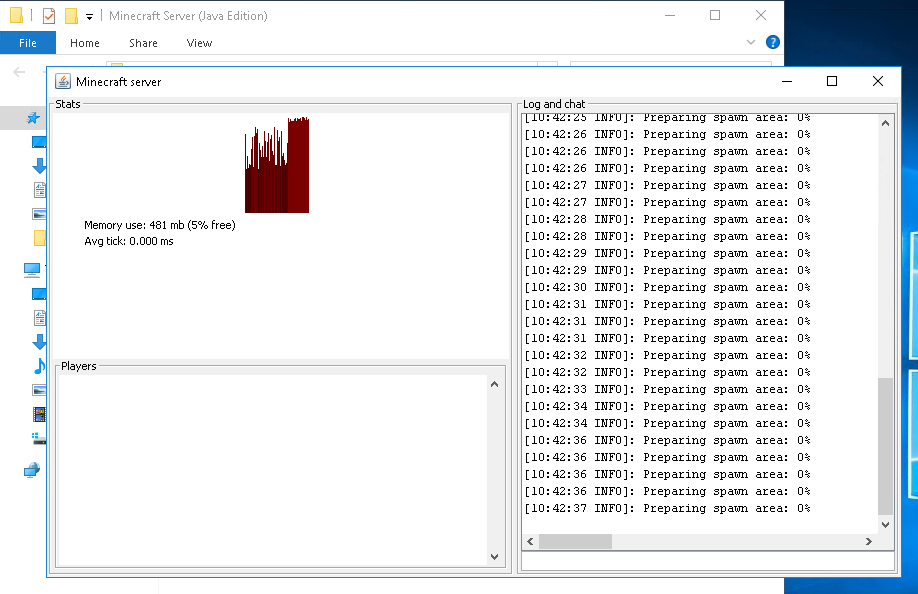Select This PC monitor icon in sidebar
This screenshot has height=594, width=918.
click(x=33, y=270)
